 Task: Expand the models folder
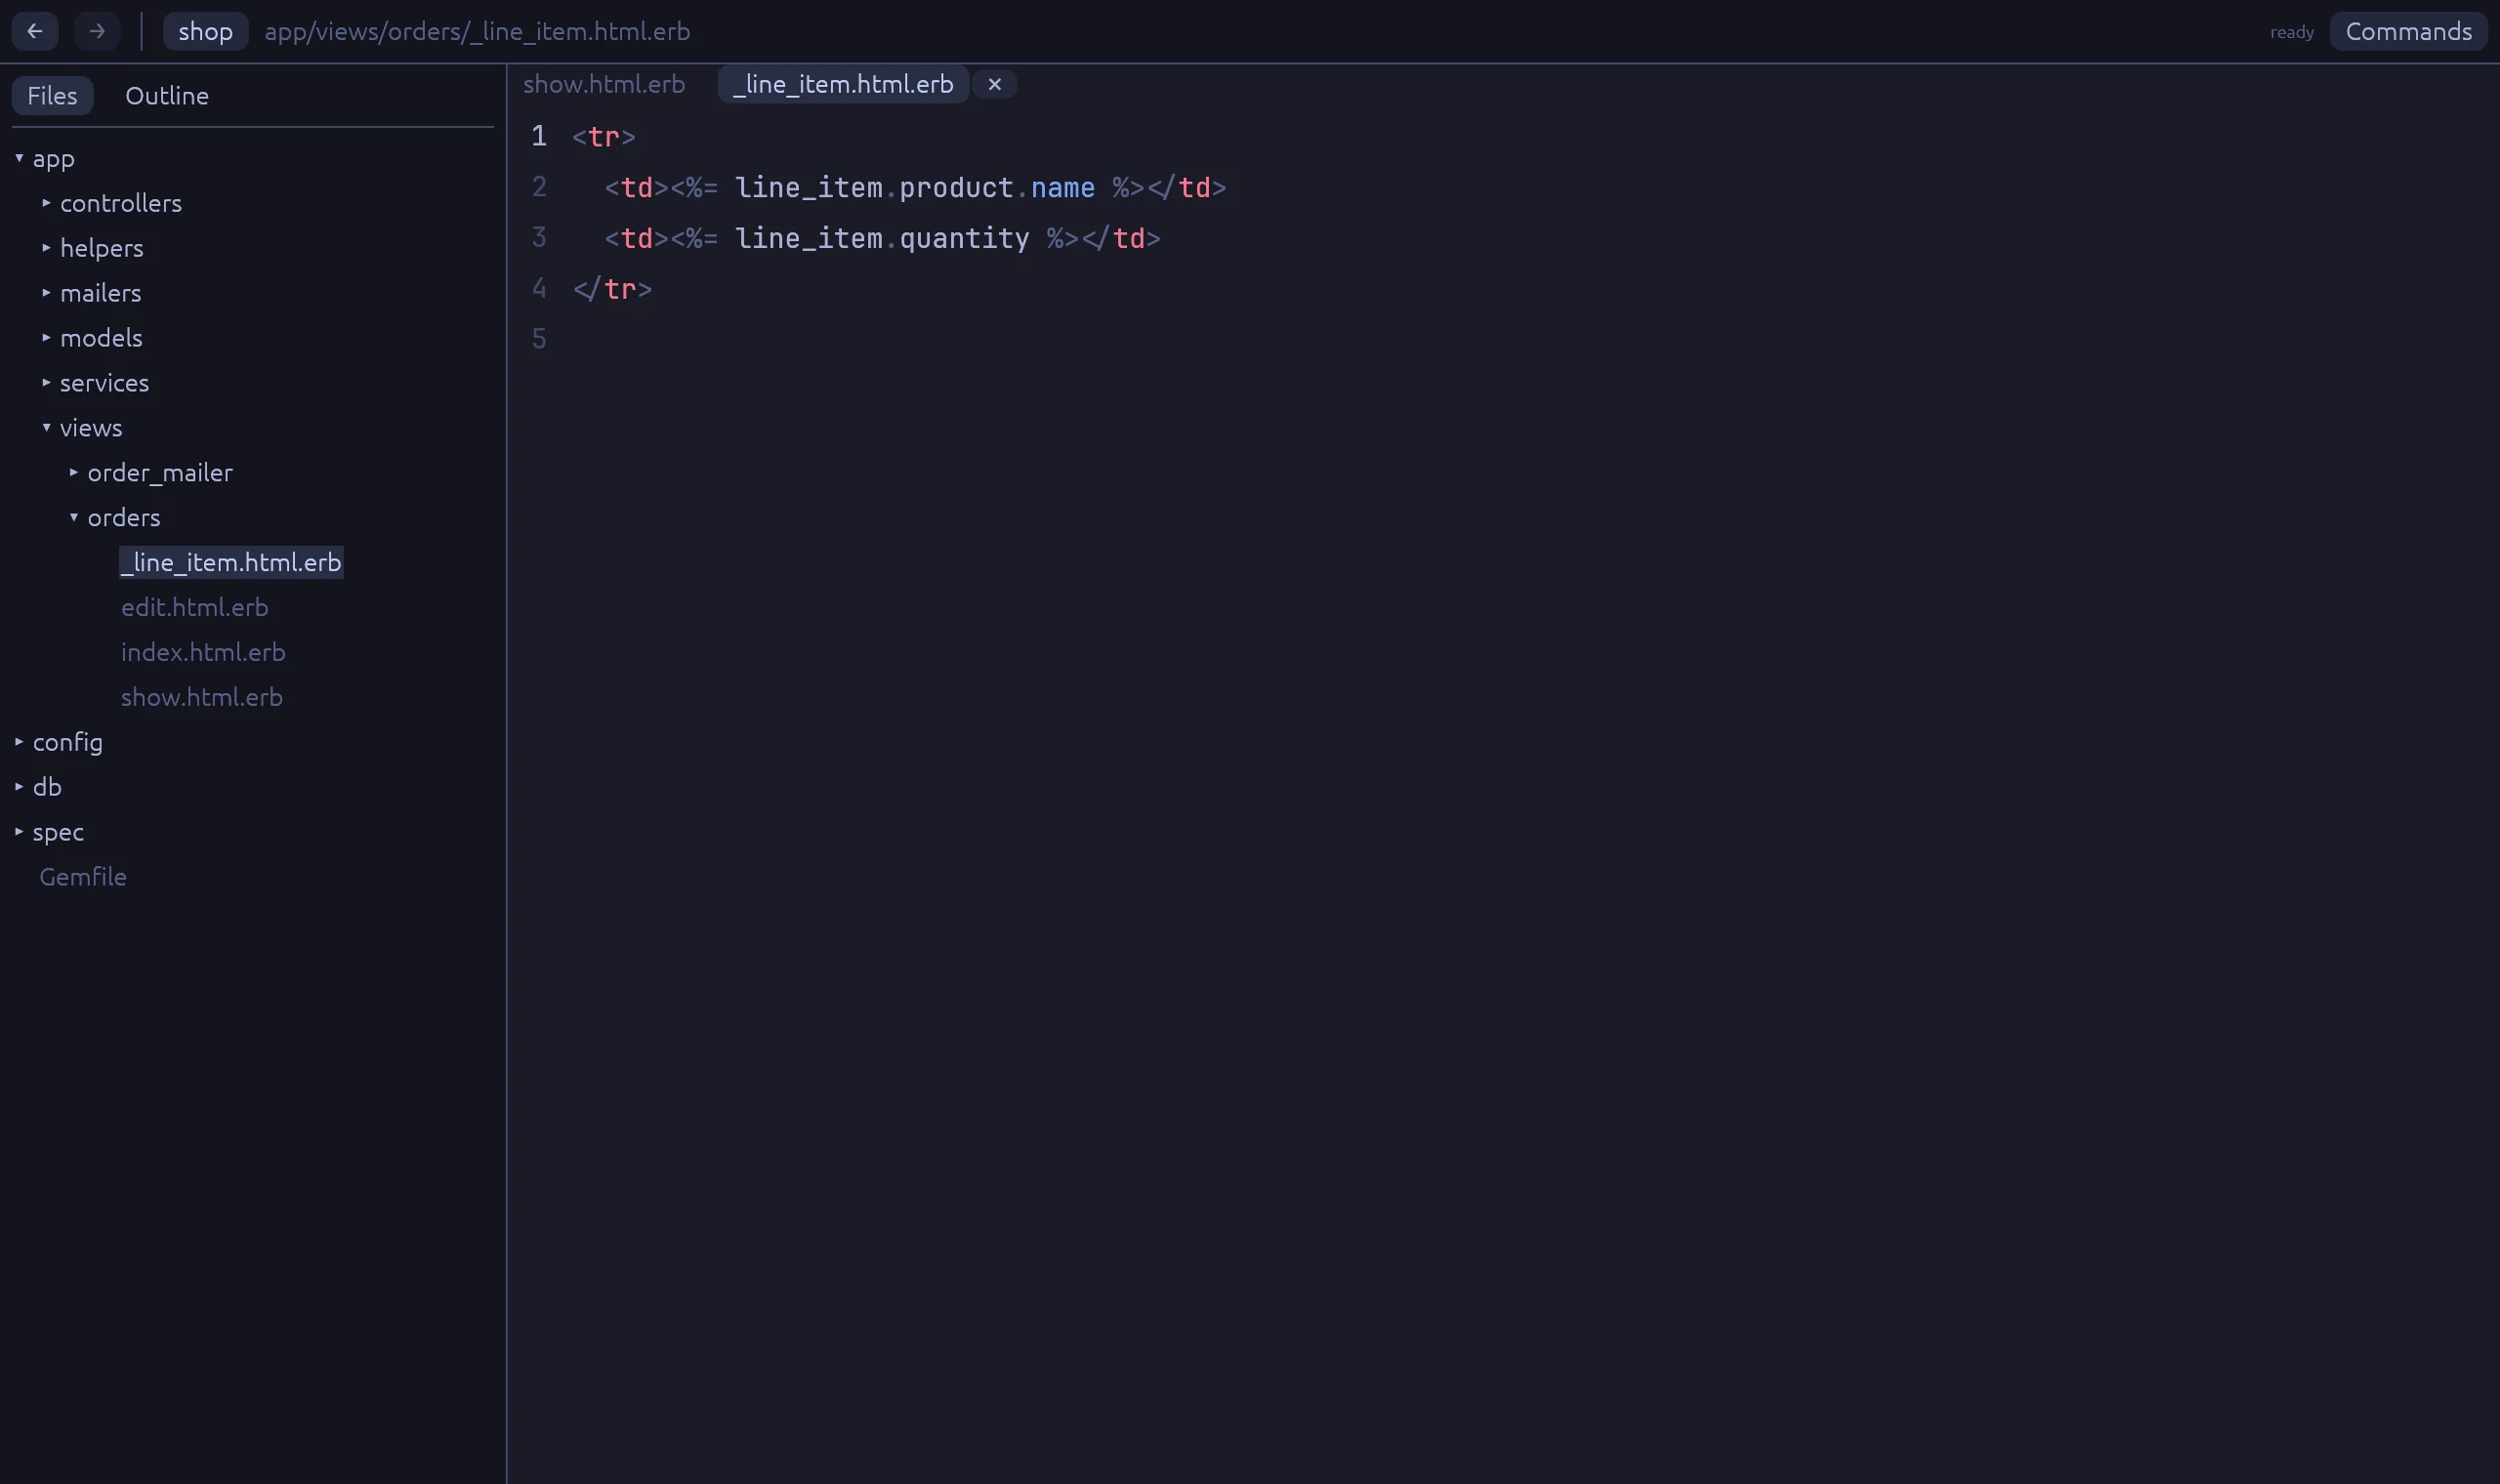(x=92, y=338)
